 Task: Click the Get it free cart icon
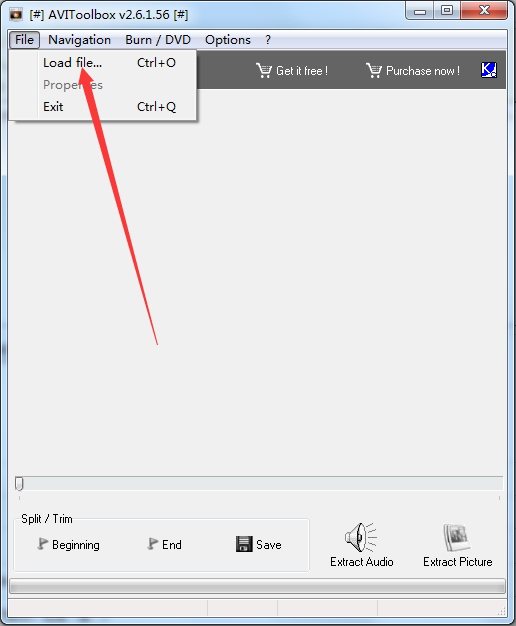pyautogui.click(x=264, y=71)
